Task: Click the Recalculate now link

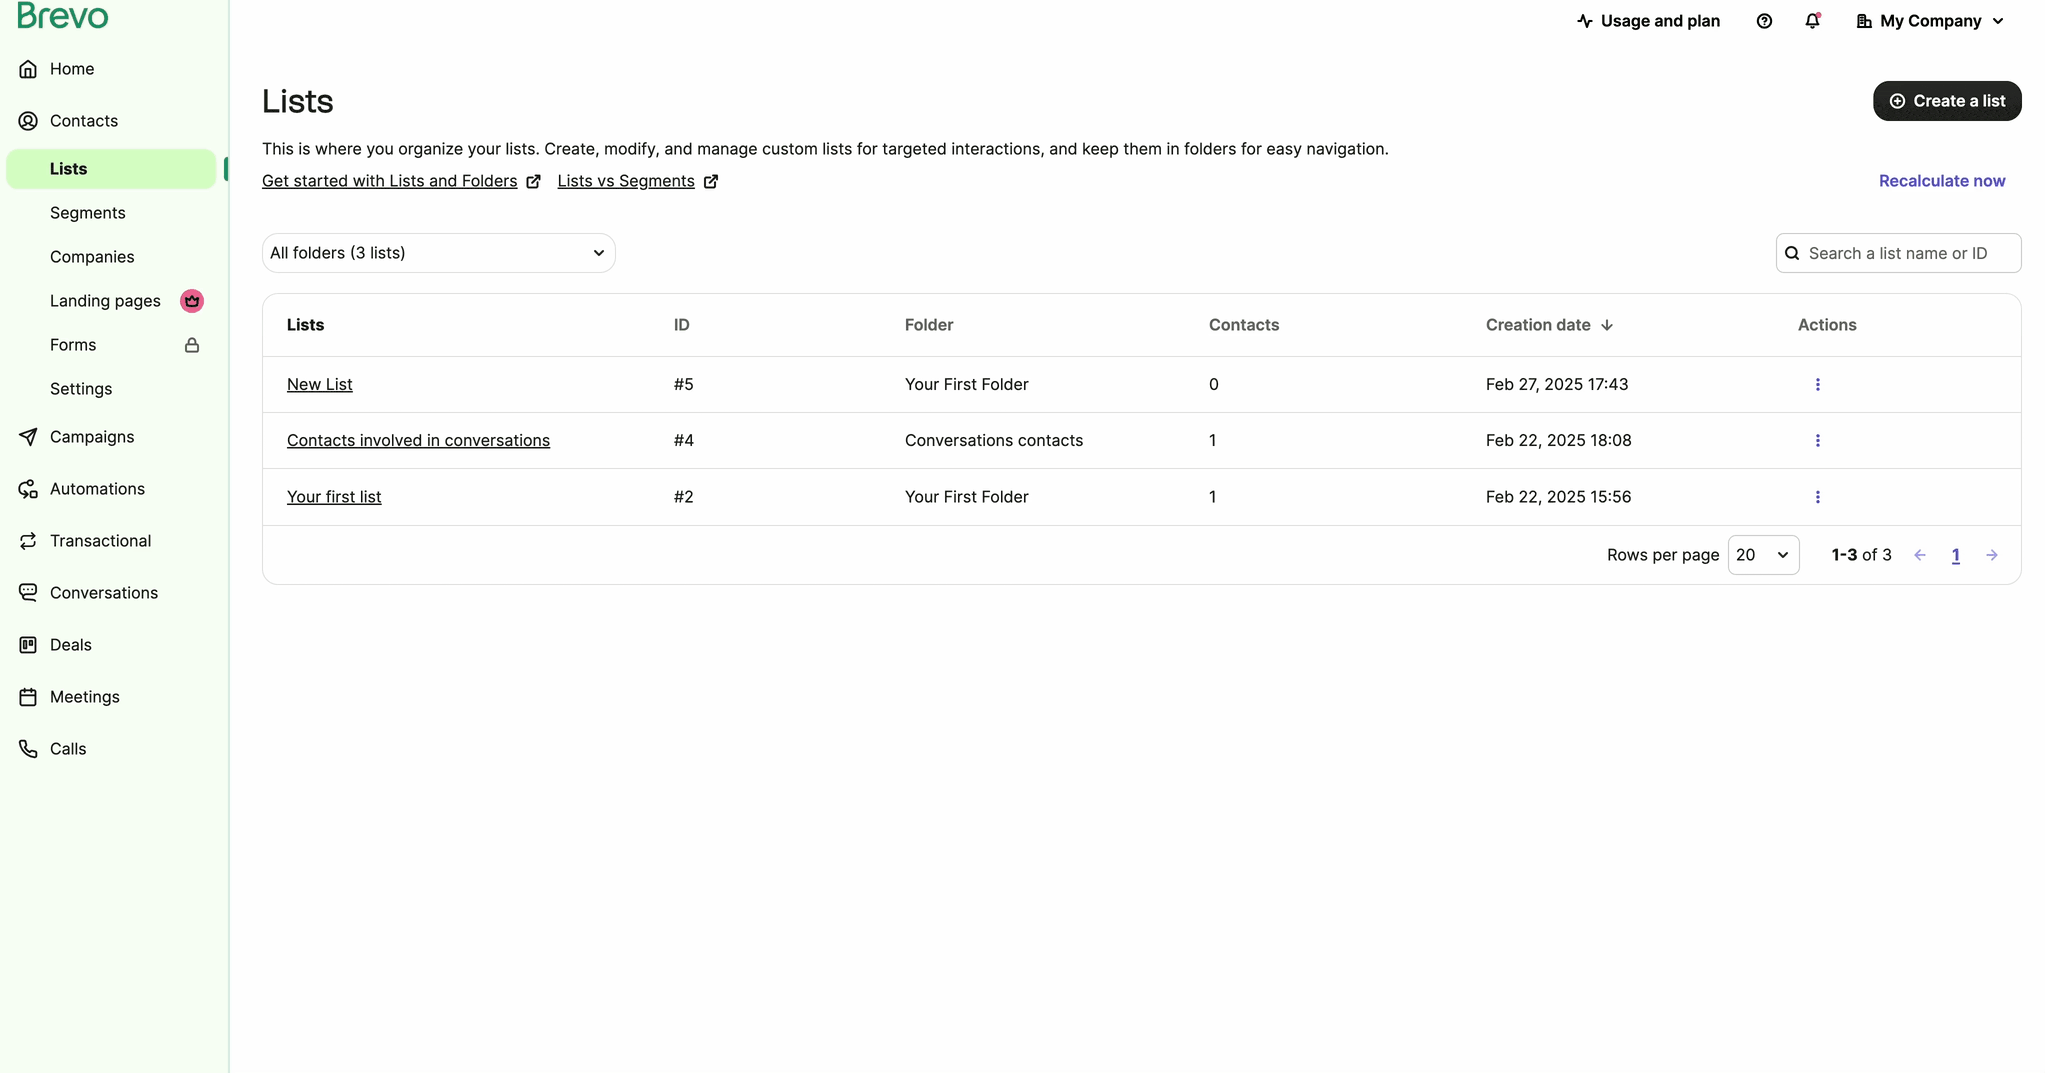Action: (x=1941, y=181)
